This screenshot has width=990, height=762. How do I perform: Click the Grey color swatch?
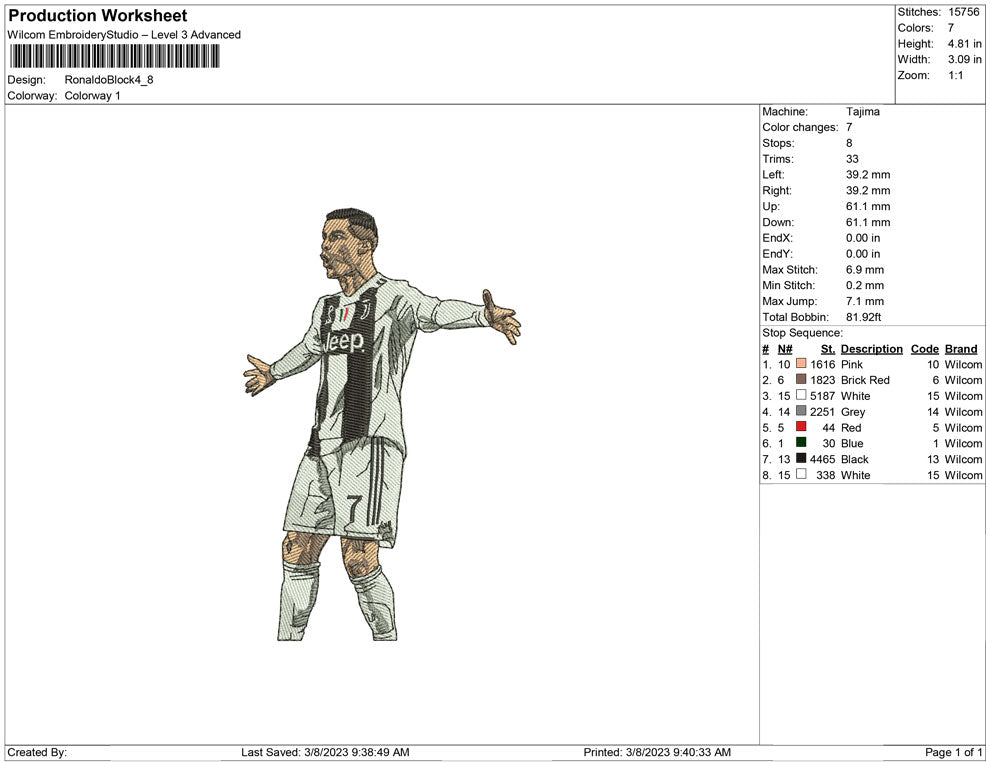(801, 411)
